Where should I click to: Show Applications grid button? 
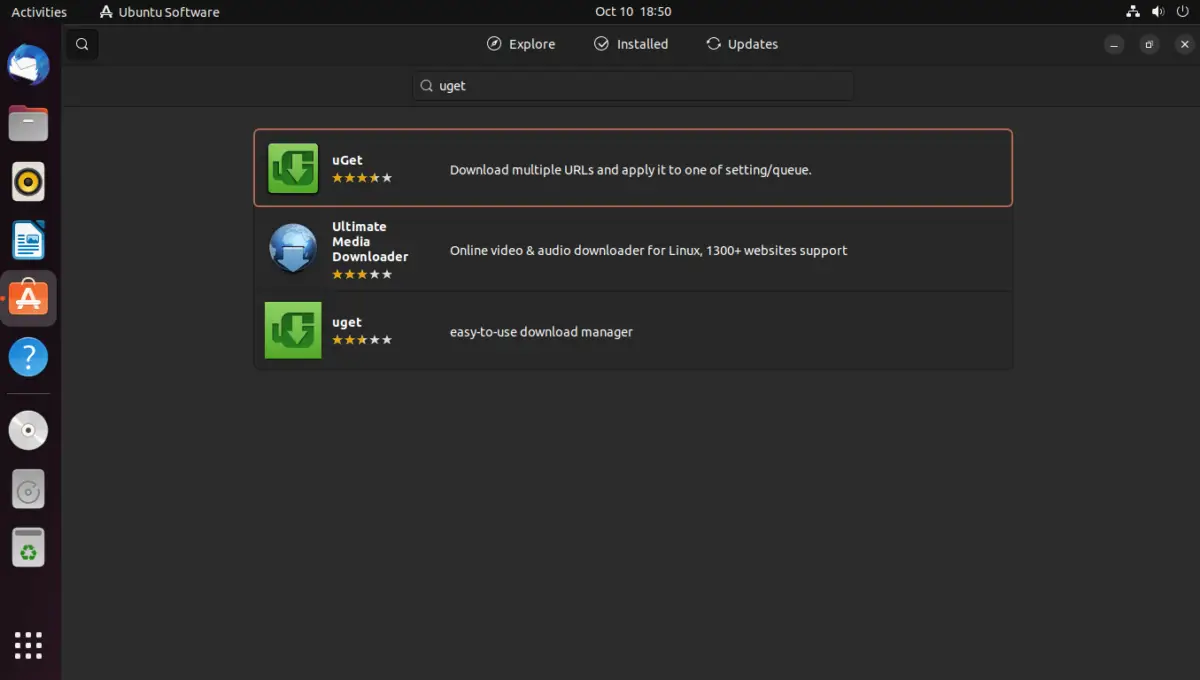(x=28, y=645)
